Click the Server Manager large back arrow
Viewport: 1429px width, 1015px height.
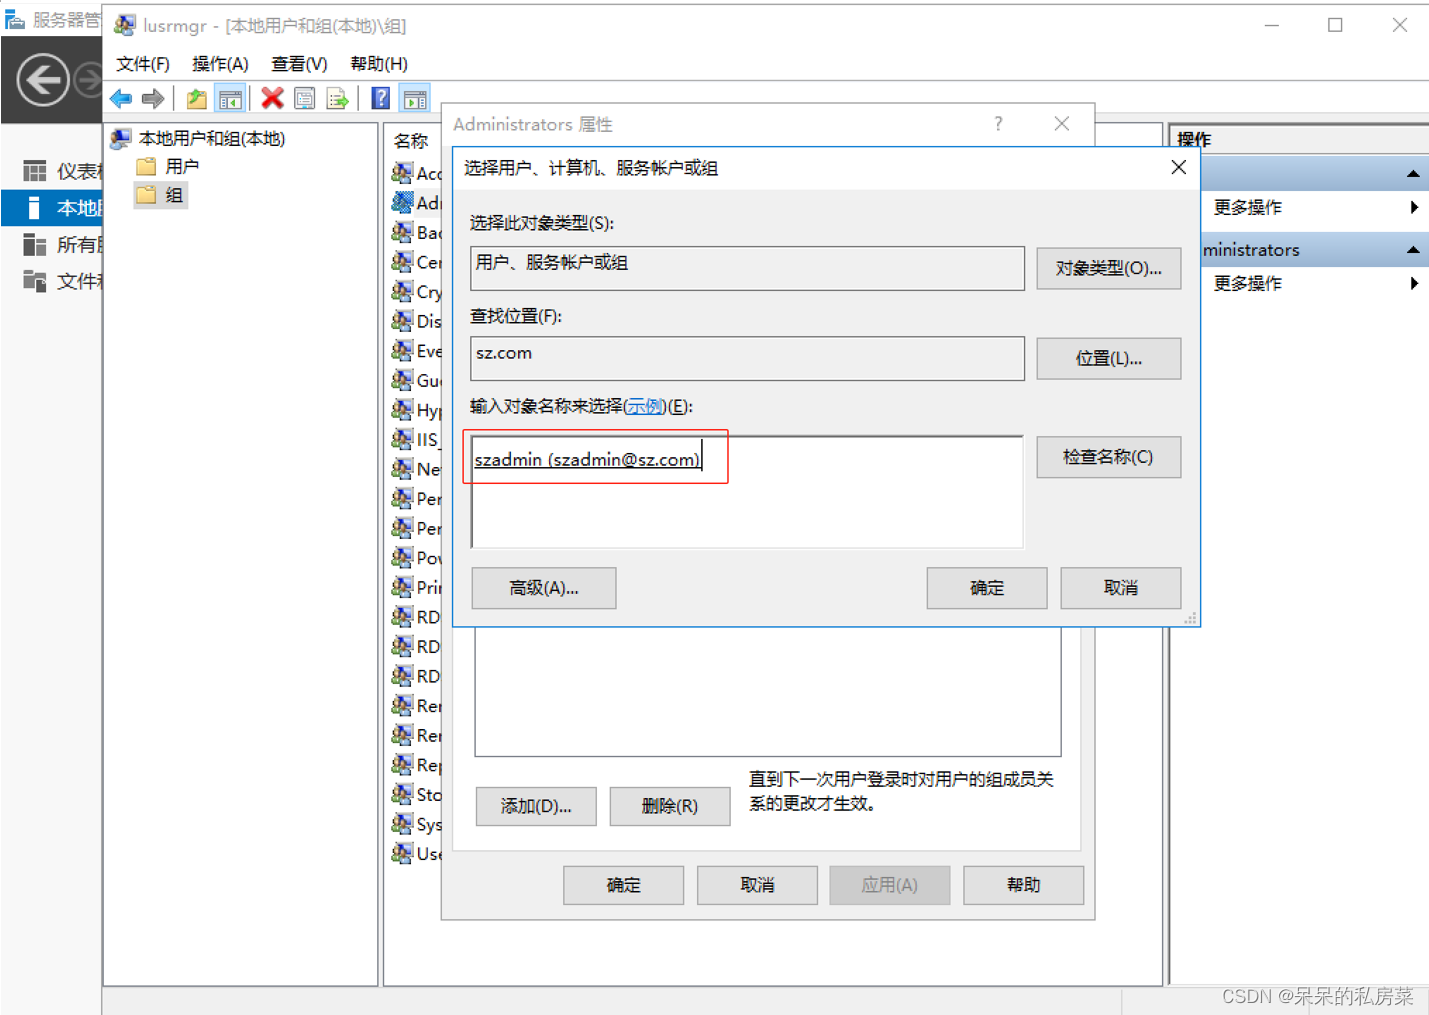click(x=43, y=80)
